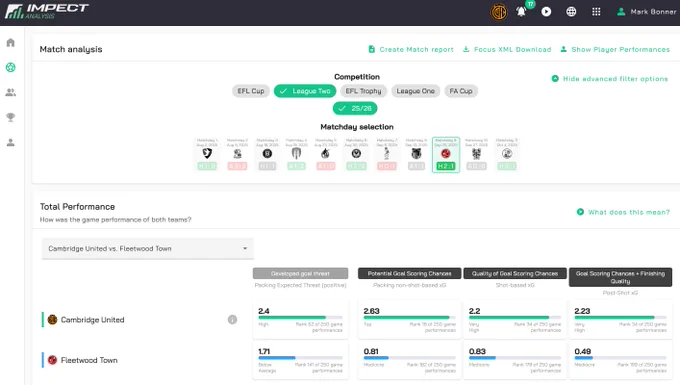Open the globe language selector
The width and height of the screenshot is (680, 385).
[571, 12]
